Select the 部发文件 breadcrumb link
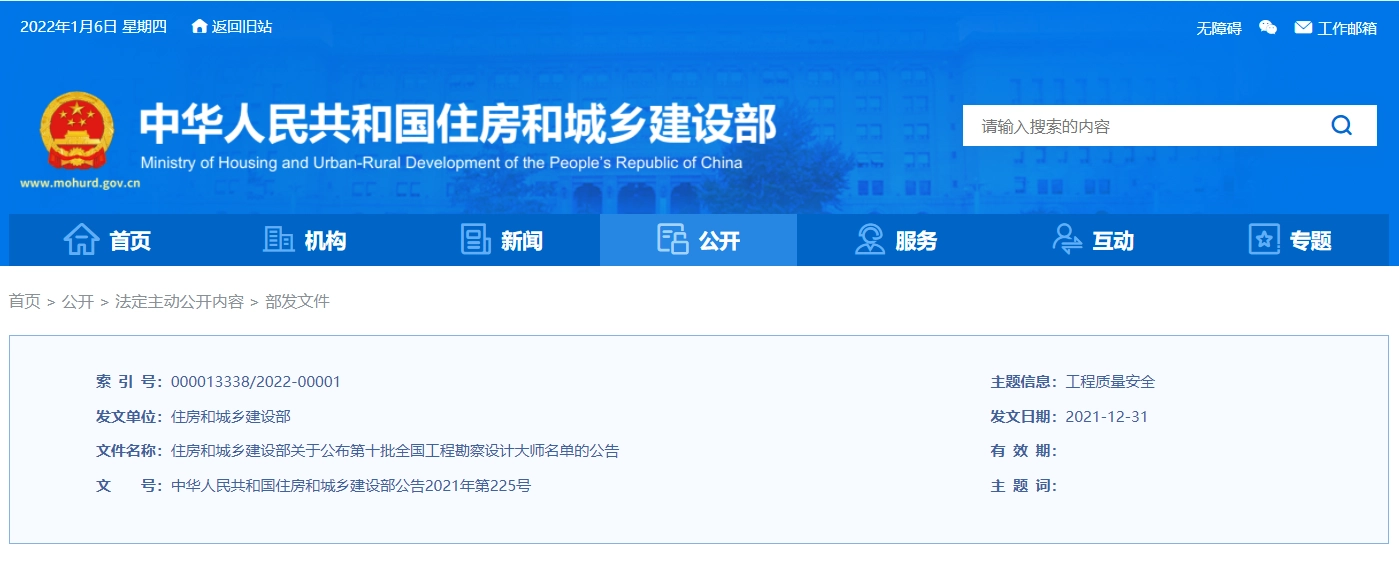The image size is (1399, 564). 297,301
